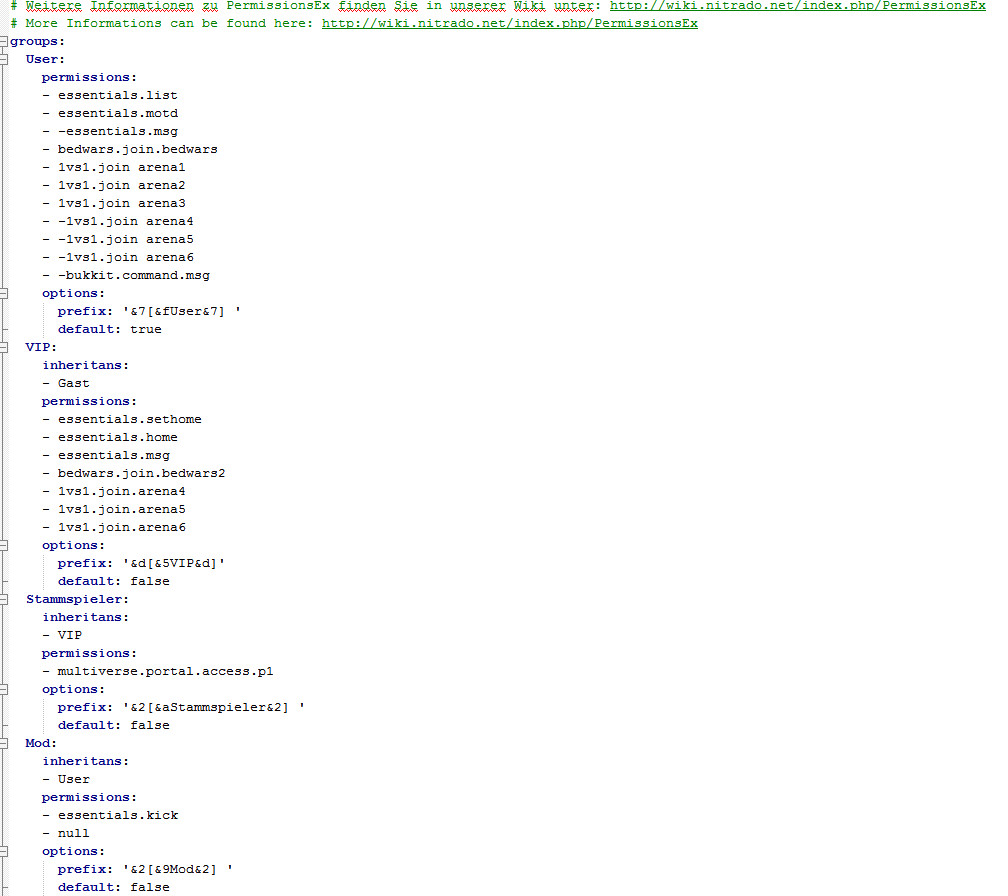Click the 'bedwars.join.bedwars' line under User
The width and height of the screenshot is (1008, 896).
130,150
